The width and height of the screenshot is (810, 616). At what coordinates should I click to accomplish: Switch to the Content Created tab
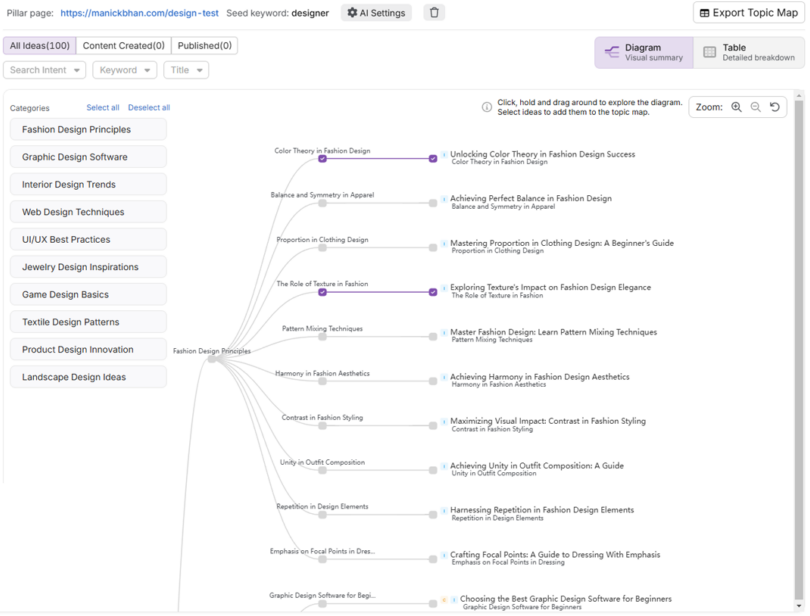click(123, 44)
